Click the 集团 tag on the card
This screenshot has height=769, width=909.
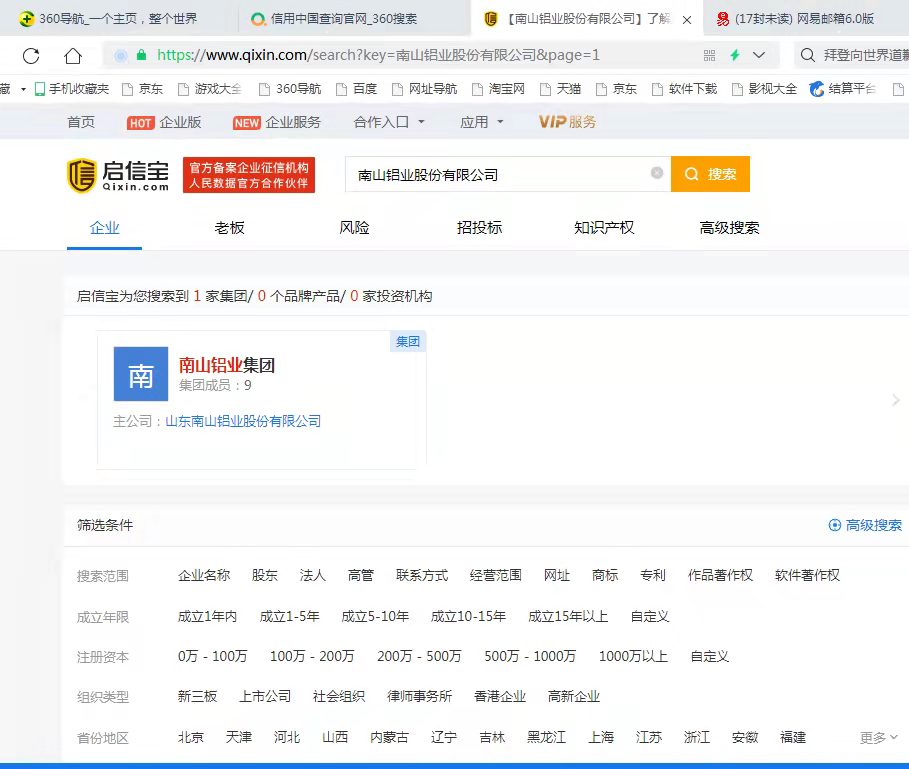408,341
